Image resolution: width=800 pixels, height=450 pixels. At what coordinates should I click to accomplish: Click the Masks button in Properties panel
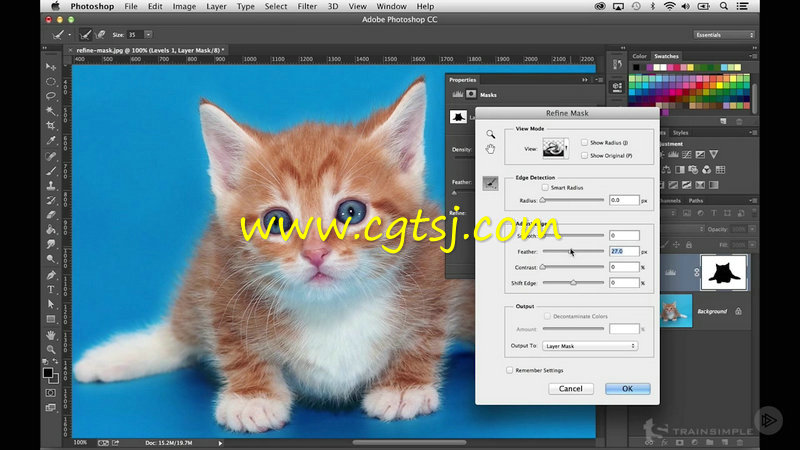(x=471, y=94)
